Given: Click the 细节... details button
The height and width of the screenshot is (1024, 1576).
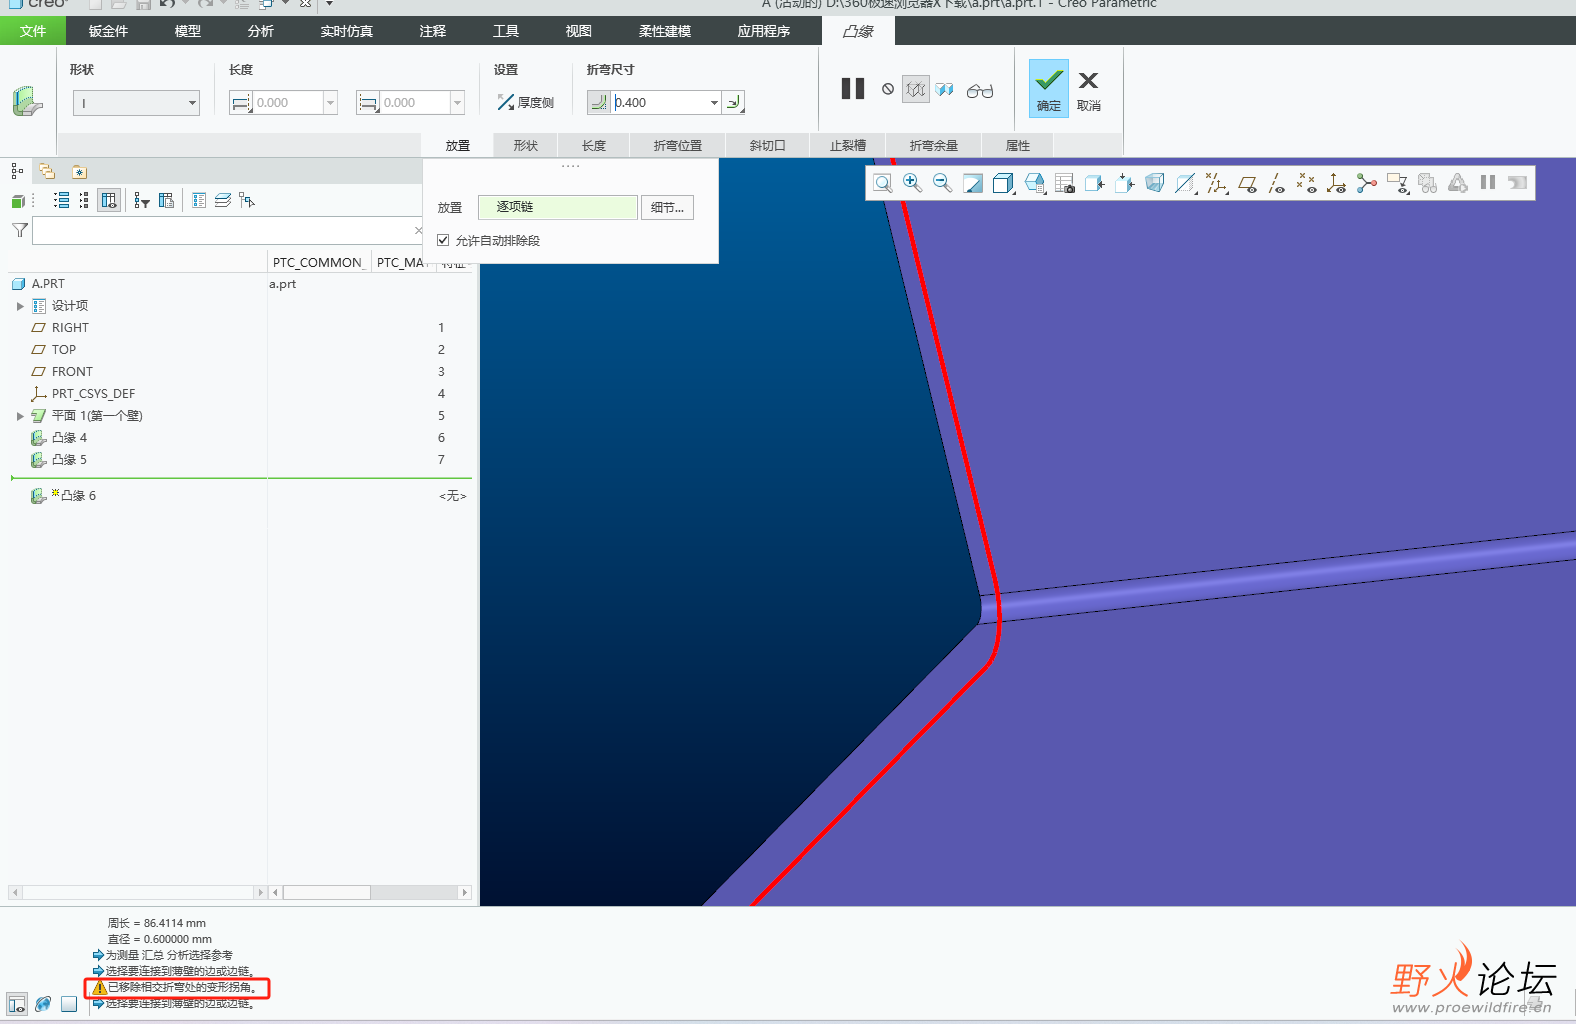Looking at the screenshot, I should [667, 207].
